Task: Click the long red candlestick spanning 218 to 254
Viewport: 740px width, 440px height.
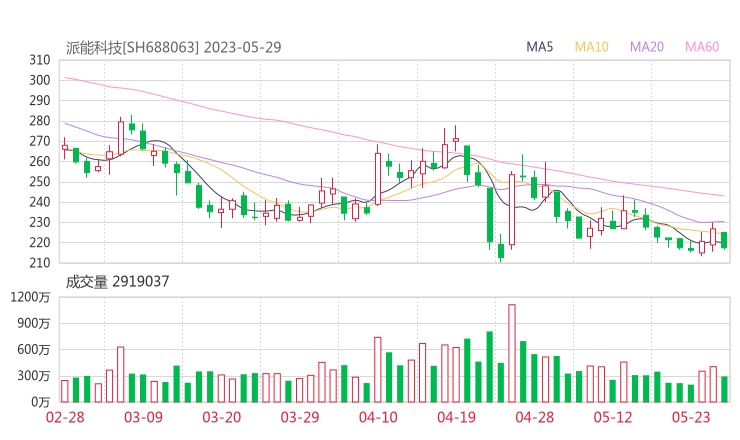Action: click(x=512, y=210)
